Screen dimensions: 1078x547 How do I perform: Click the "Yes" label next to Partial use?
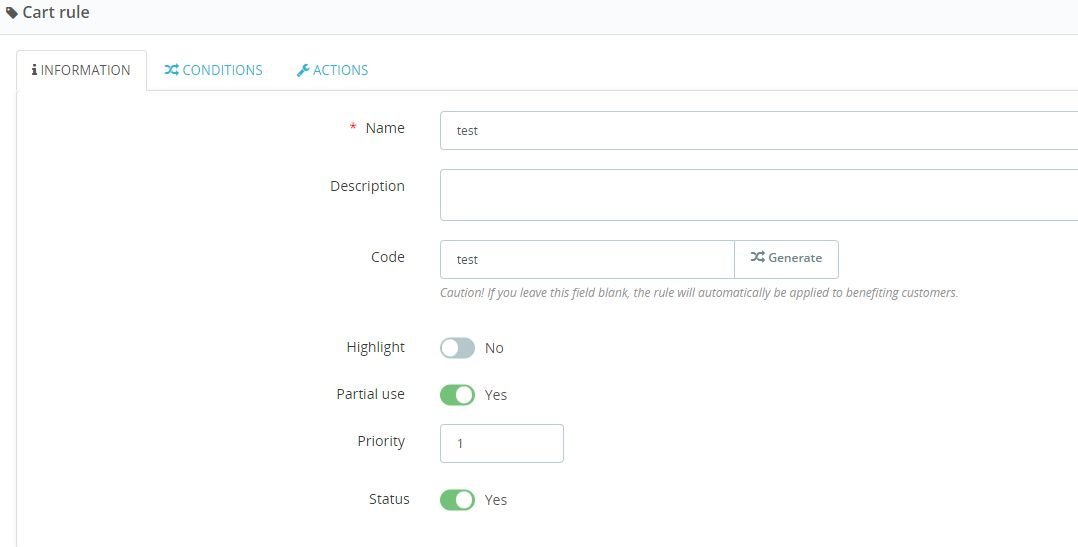pos(496,395)
